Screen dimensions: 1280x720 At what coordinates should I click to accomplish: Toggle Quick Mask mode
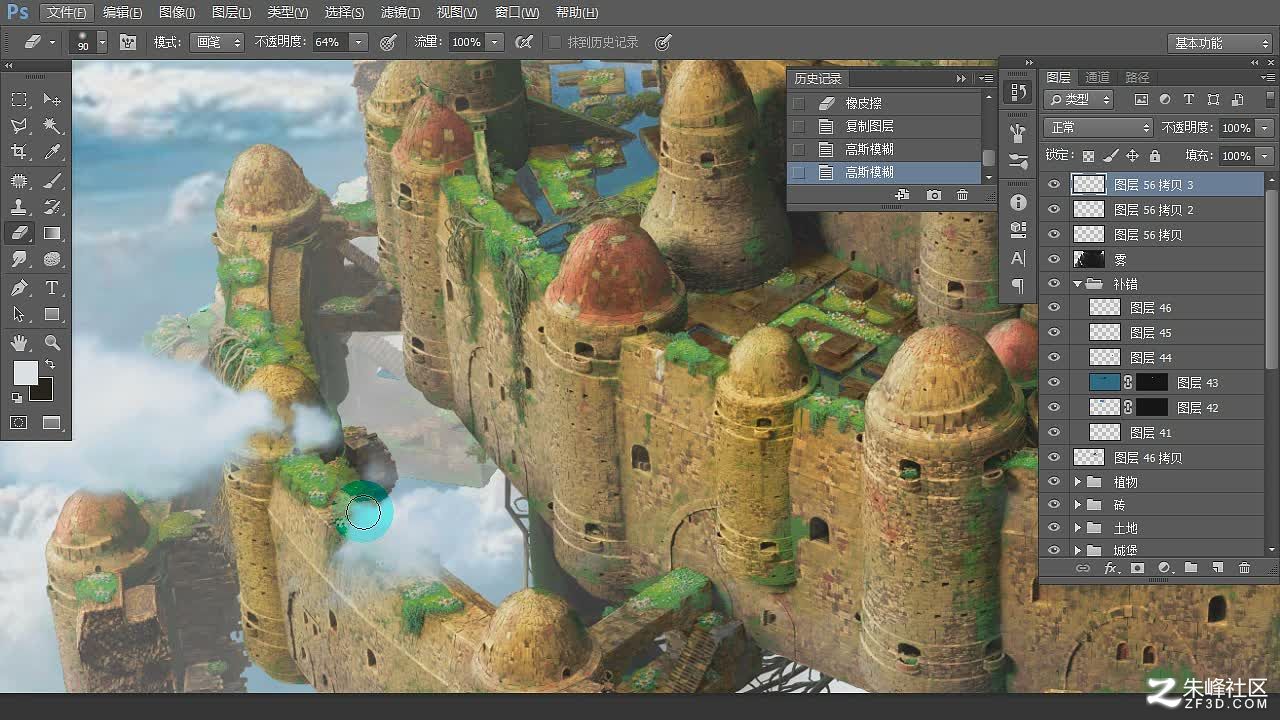coord(19,423)
